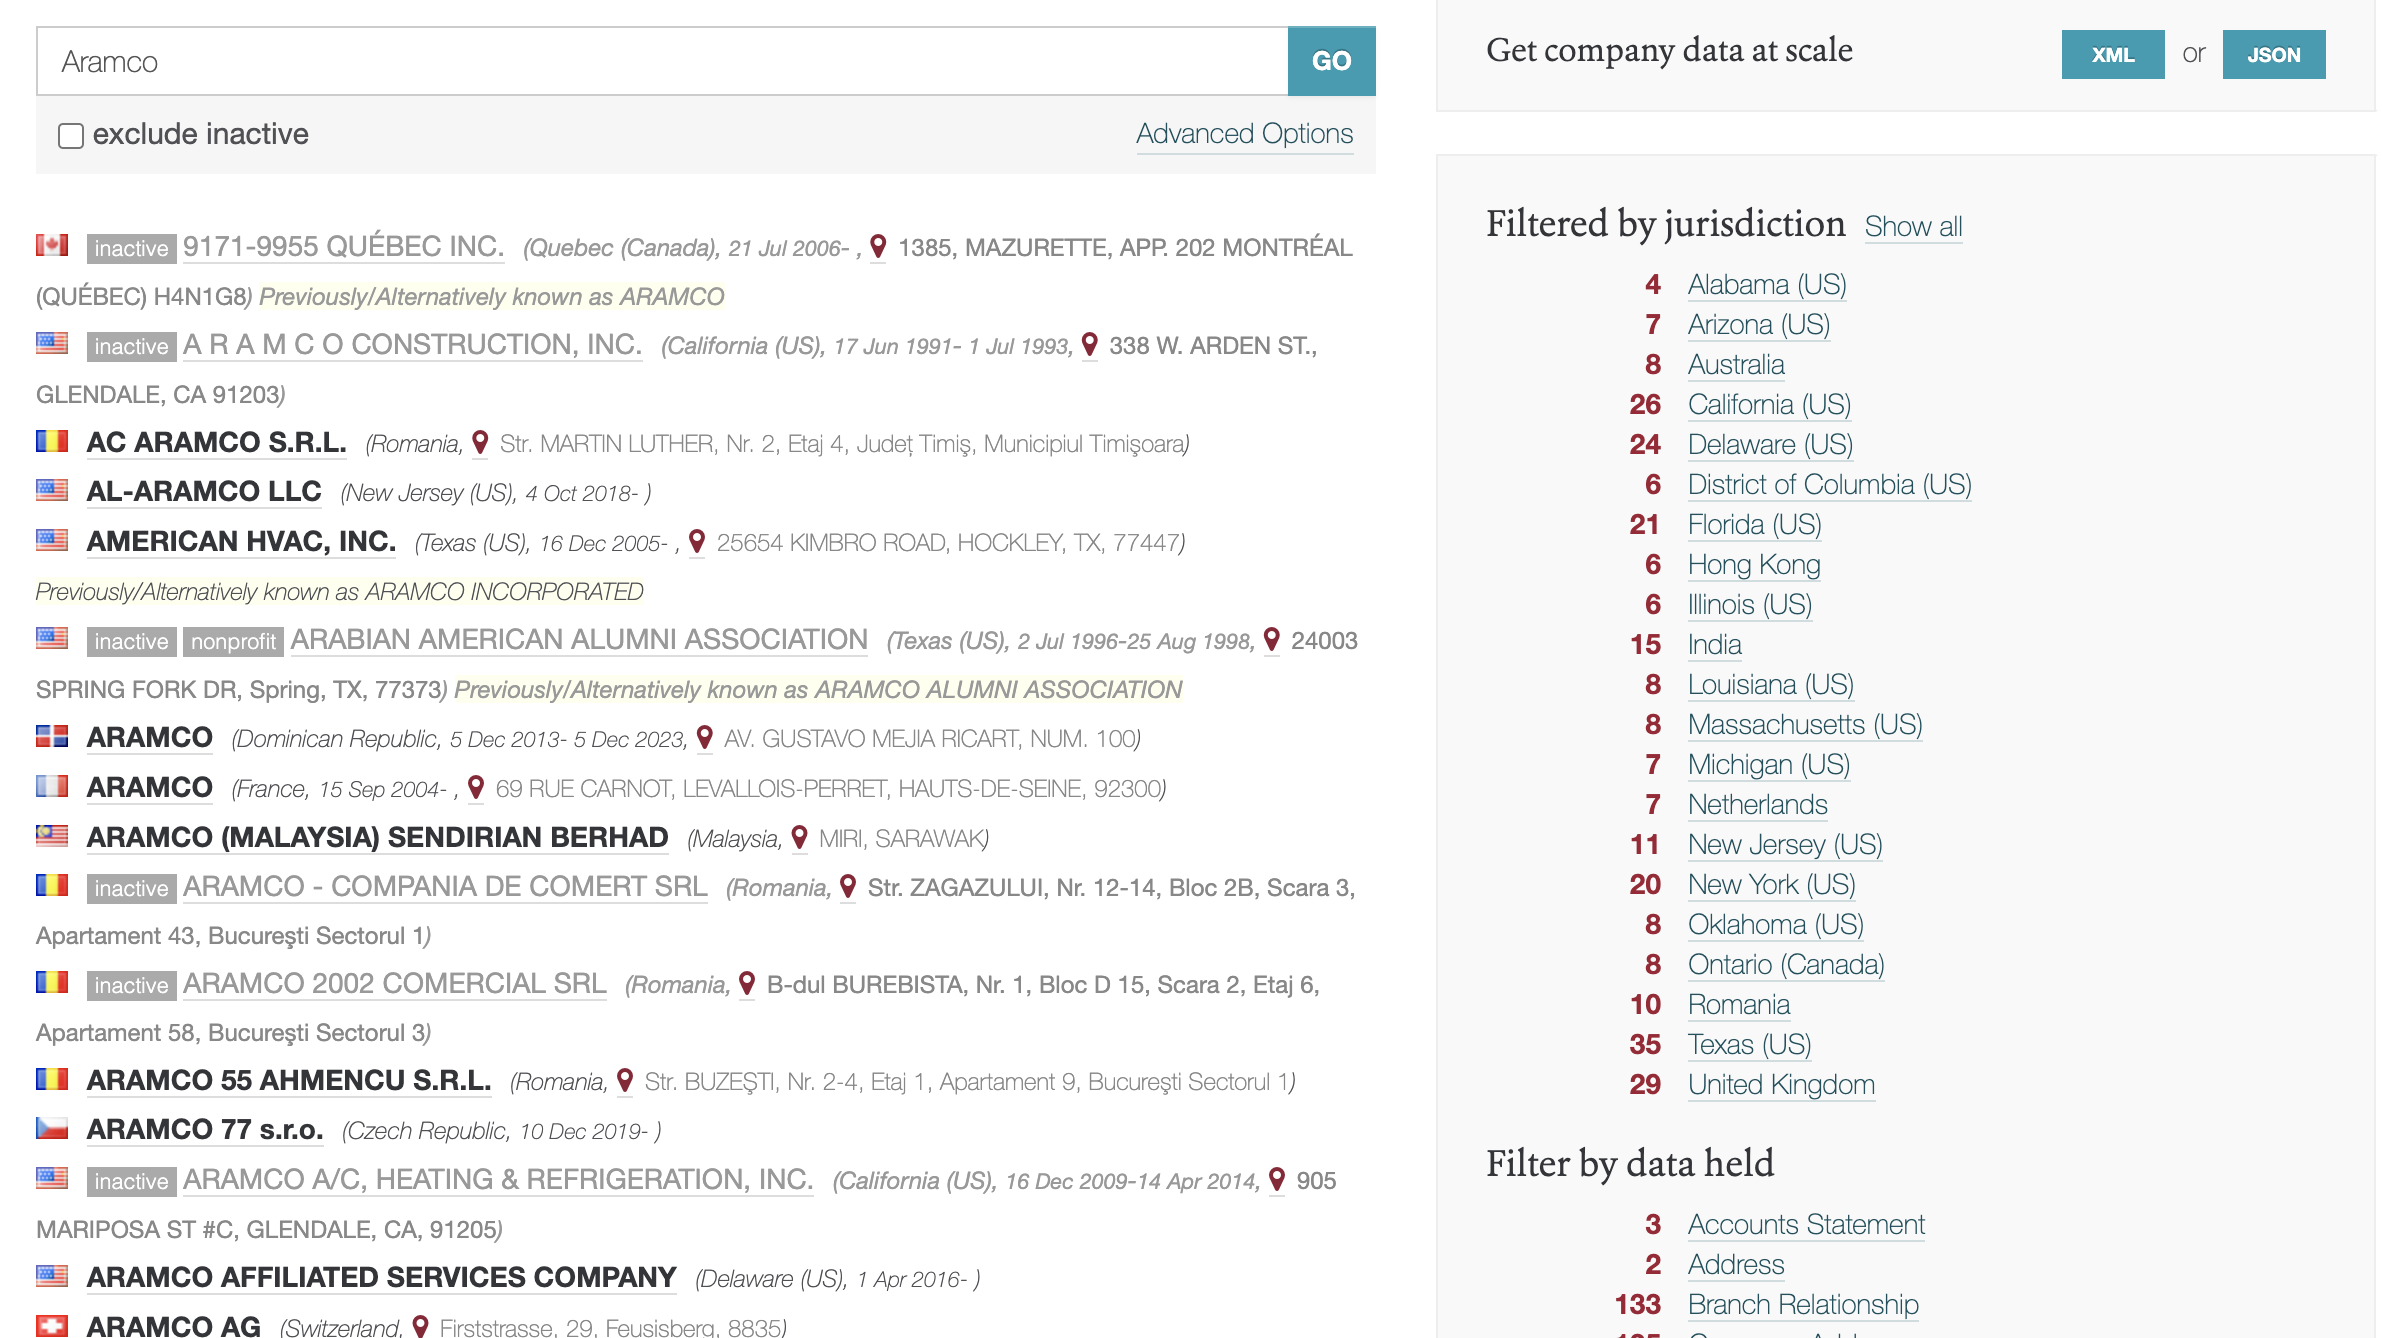
Task: Filter by Accounts Statement data held
Action: click(x=1805, y=1224)
